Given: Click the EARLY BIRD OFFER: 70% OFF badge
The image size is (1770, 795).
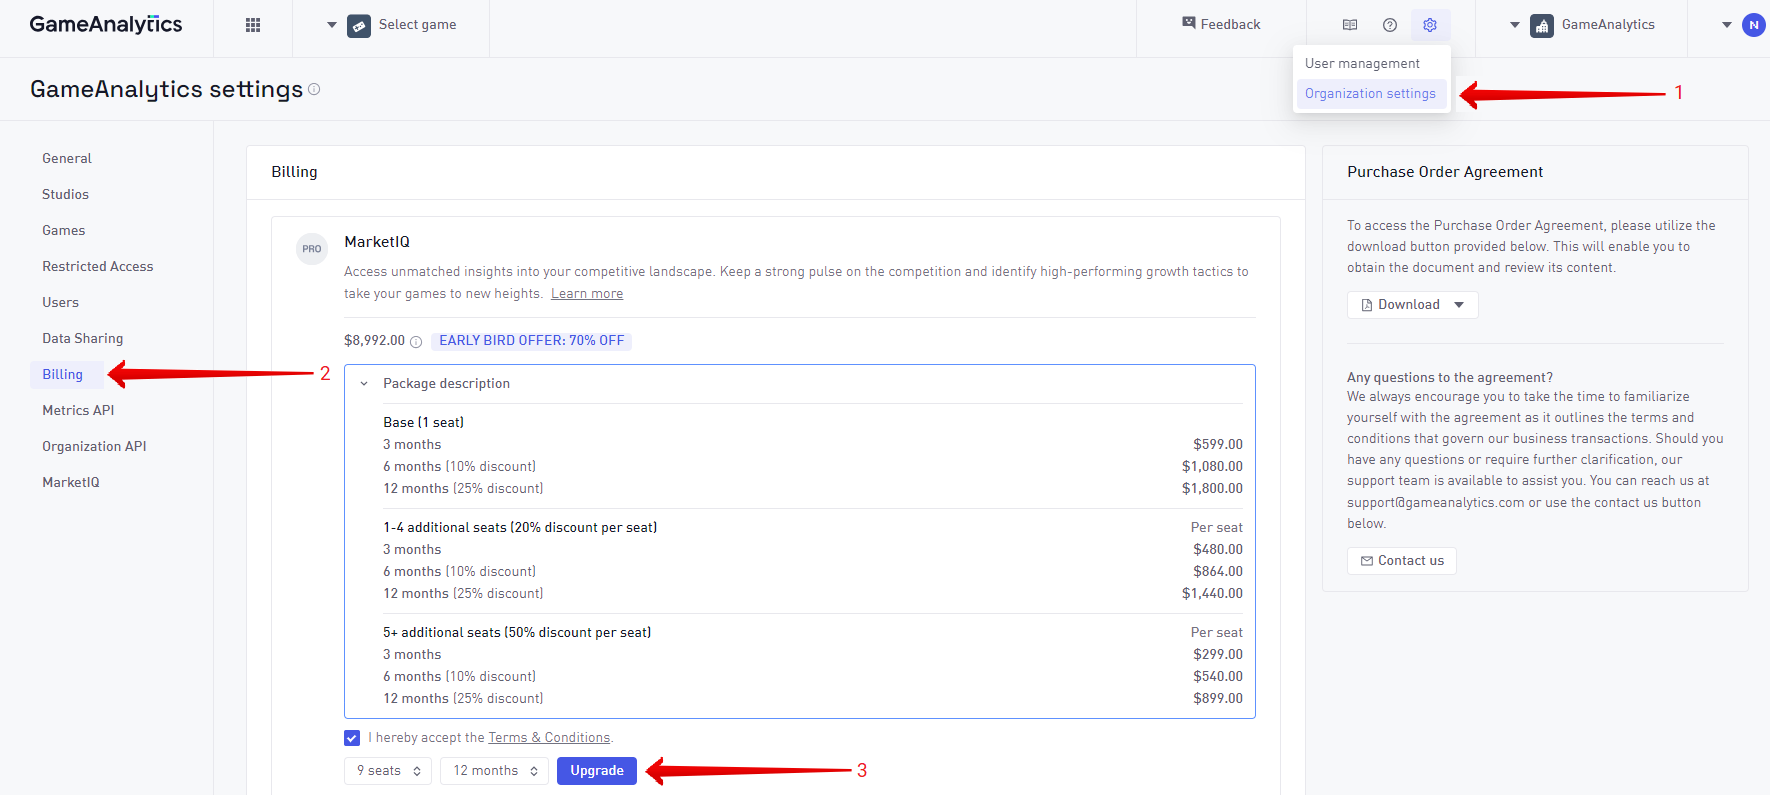Looking at the screenshot, I should click(x=532, y=341).
